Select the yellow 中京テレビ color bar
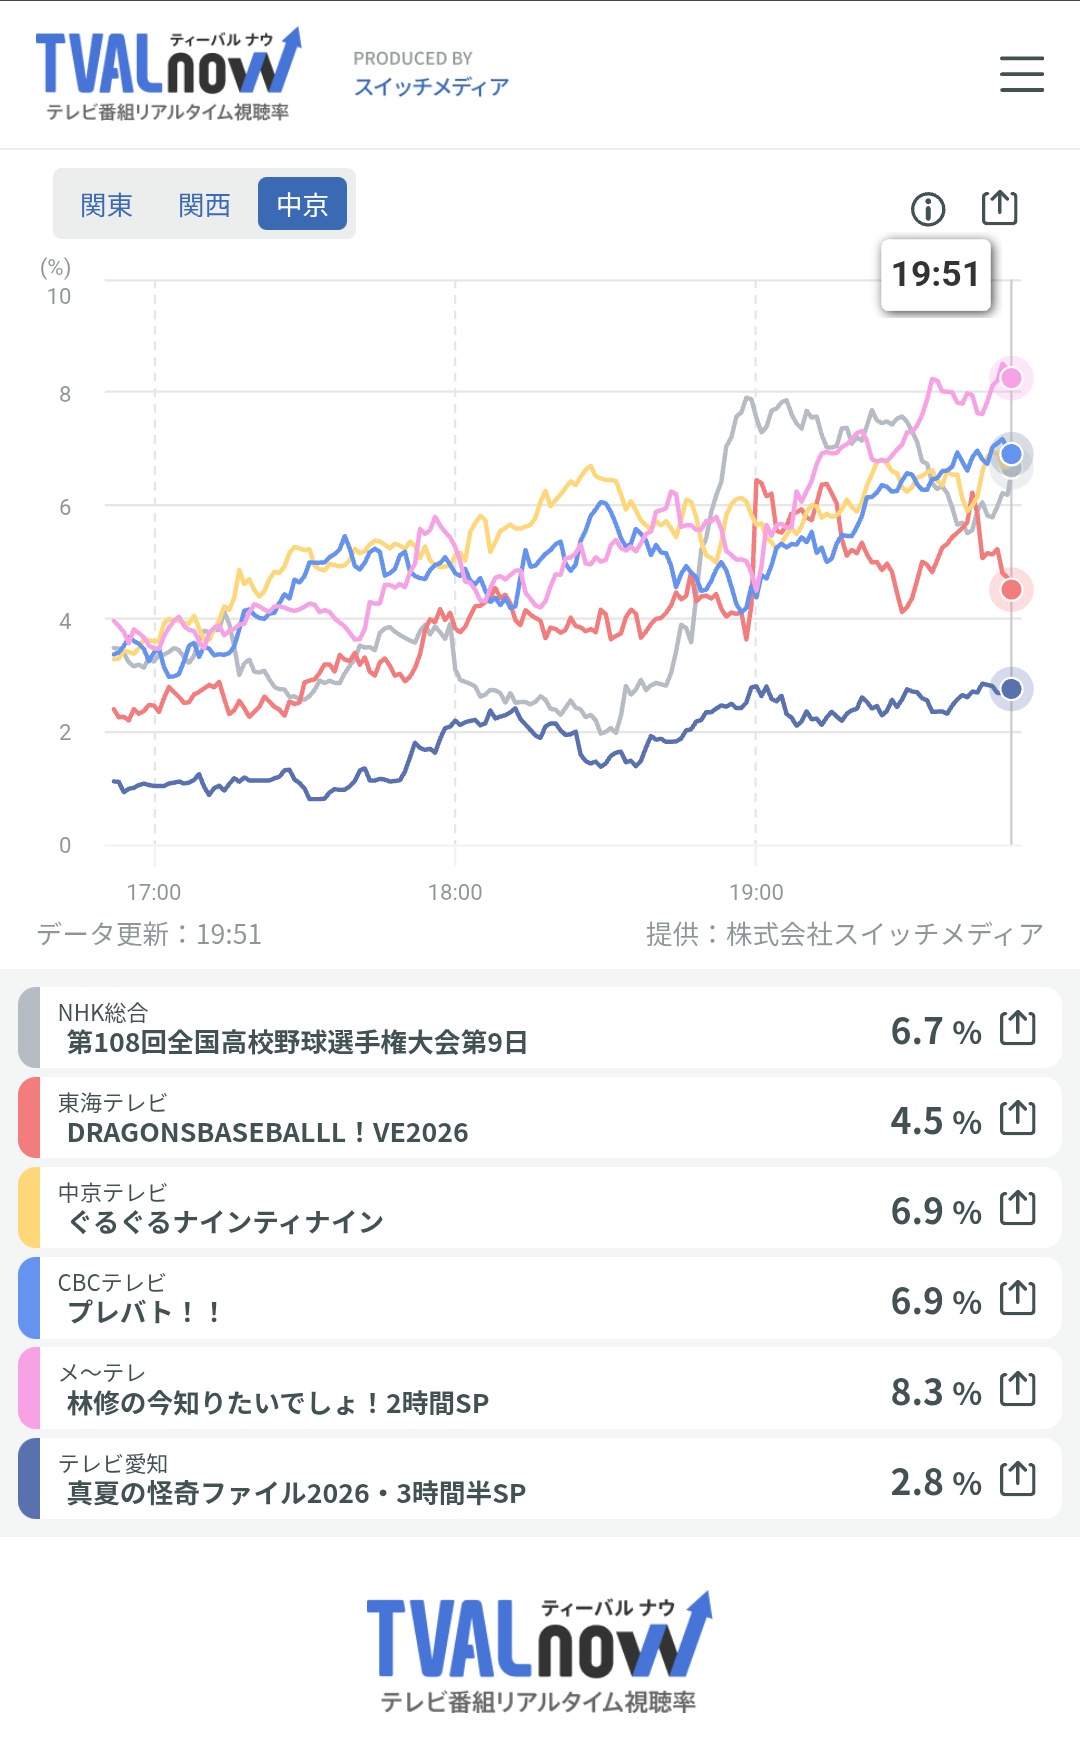The image size is (1080, 1750). tap(29, 1208)
